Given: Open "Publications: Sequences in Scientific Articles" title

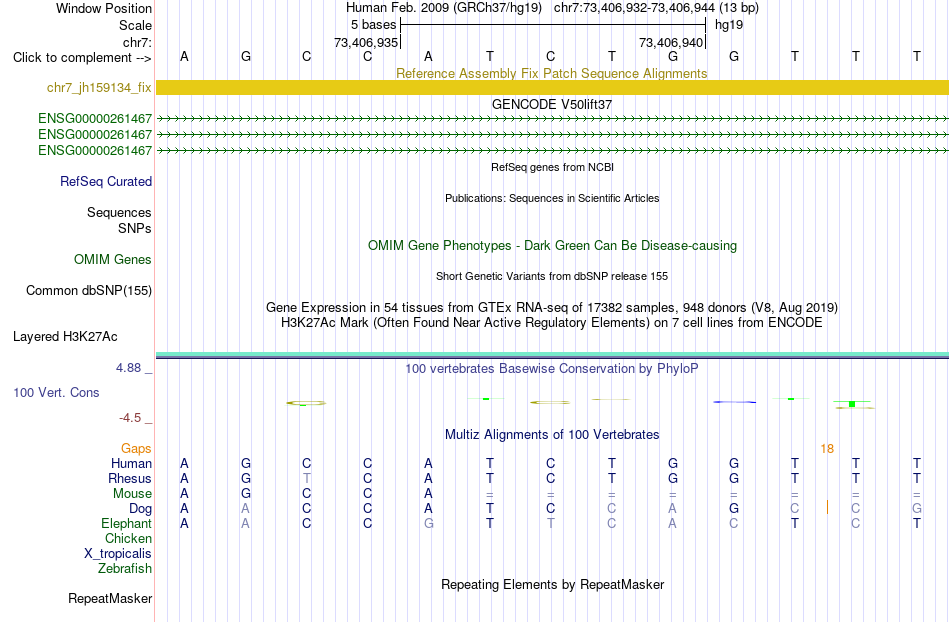Looking at the screenshot, I should (552, 198).
